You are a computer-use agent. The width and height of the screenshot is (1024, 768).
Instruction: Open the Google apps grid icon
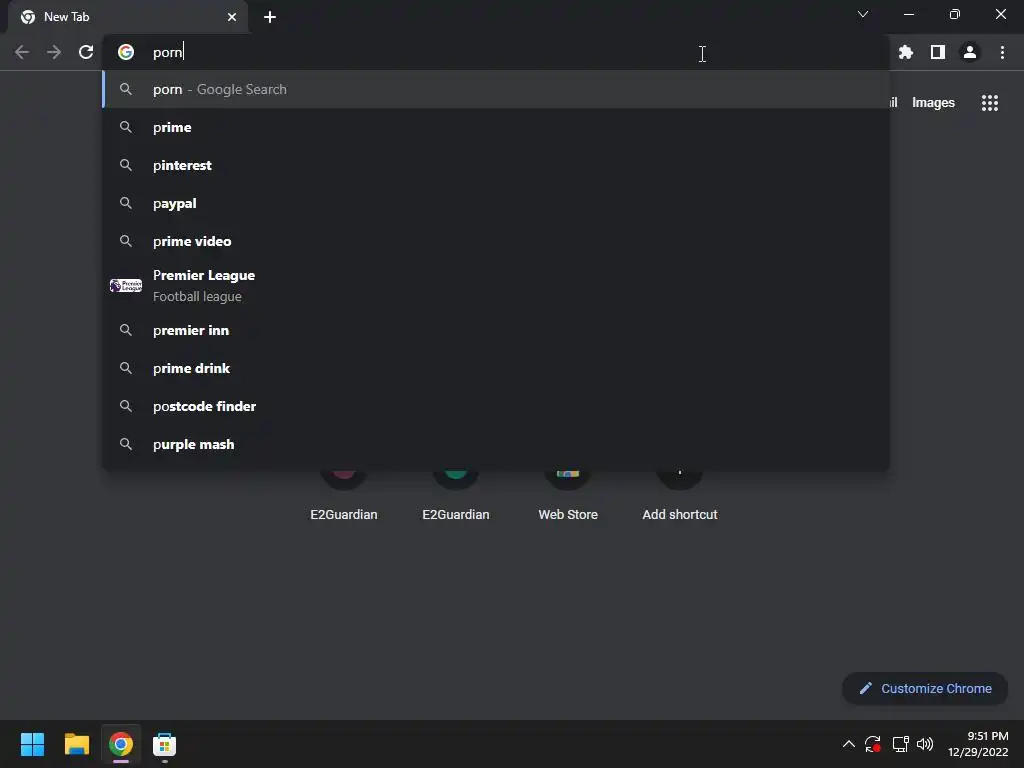click(990, 103)
